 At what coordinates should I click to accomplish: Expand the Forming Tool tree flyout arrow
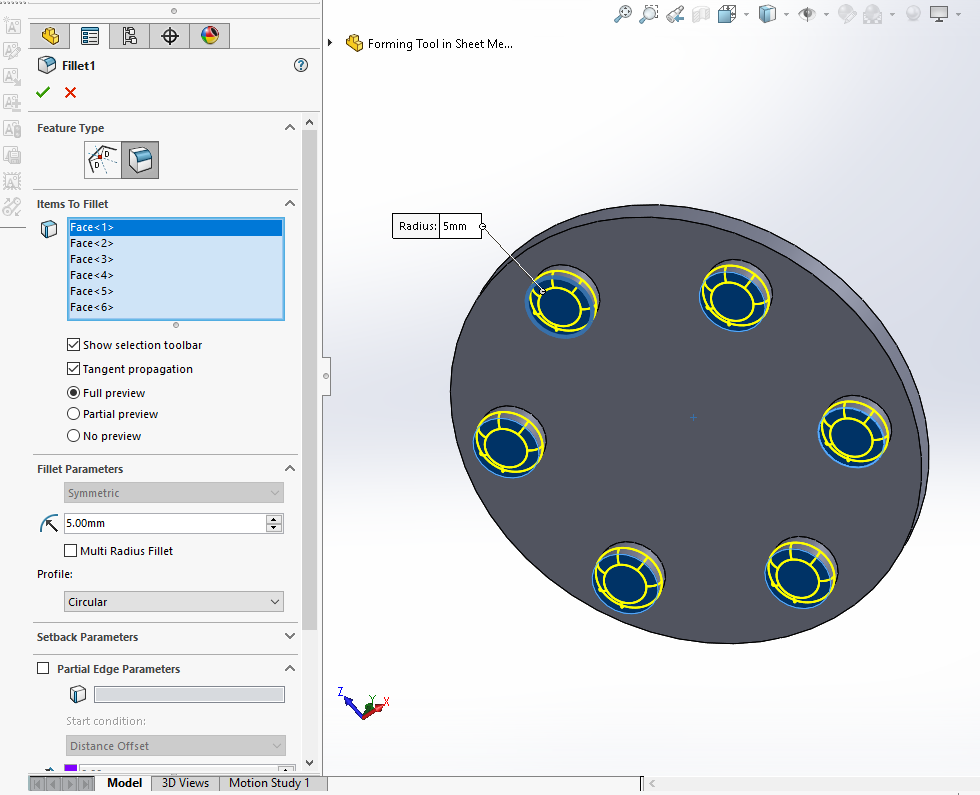click(331, 43)
